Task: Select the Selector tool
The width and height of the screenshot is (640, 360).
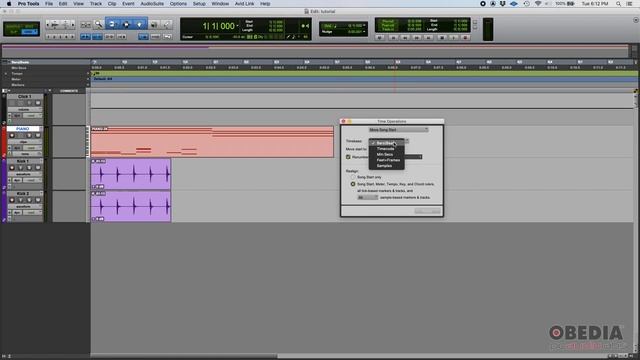Action: pos(126,24)
